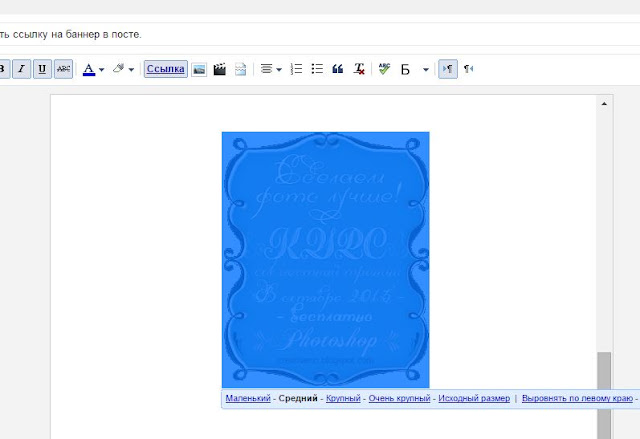Image resolution: width=640 pixels, height=439 pixels.
Task: Insert image using picture icon
Action: pyautogui.click(x=199, y=69)
